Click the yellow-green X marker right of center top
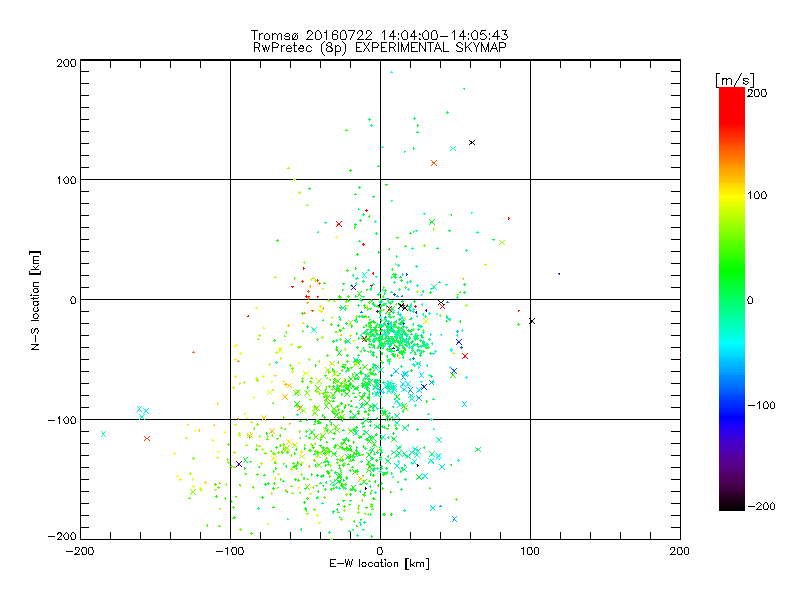Screen dimensions: 800x600 click(x=502, y=242)
